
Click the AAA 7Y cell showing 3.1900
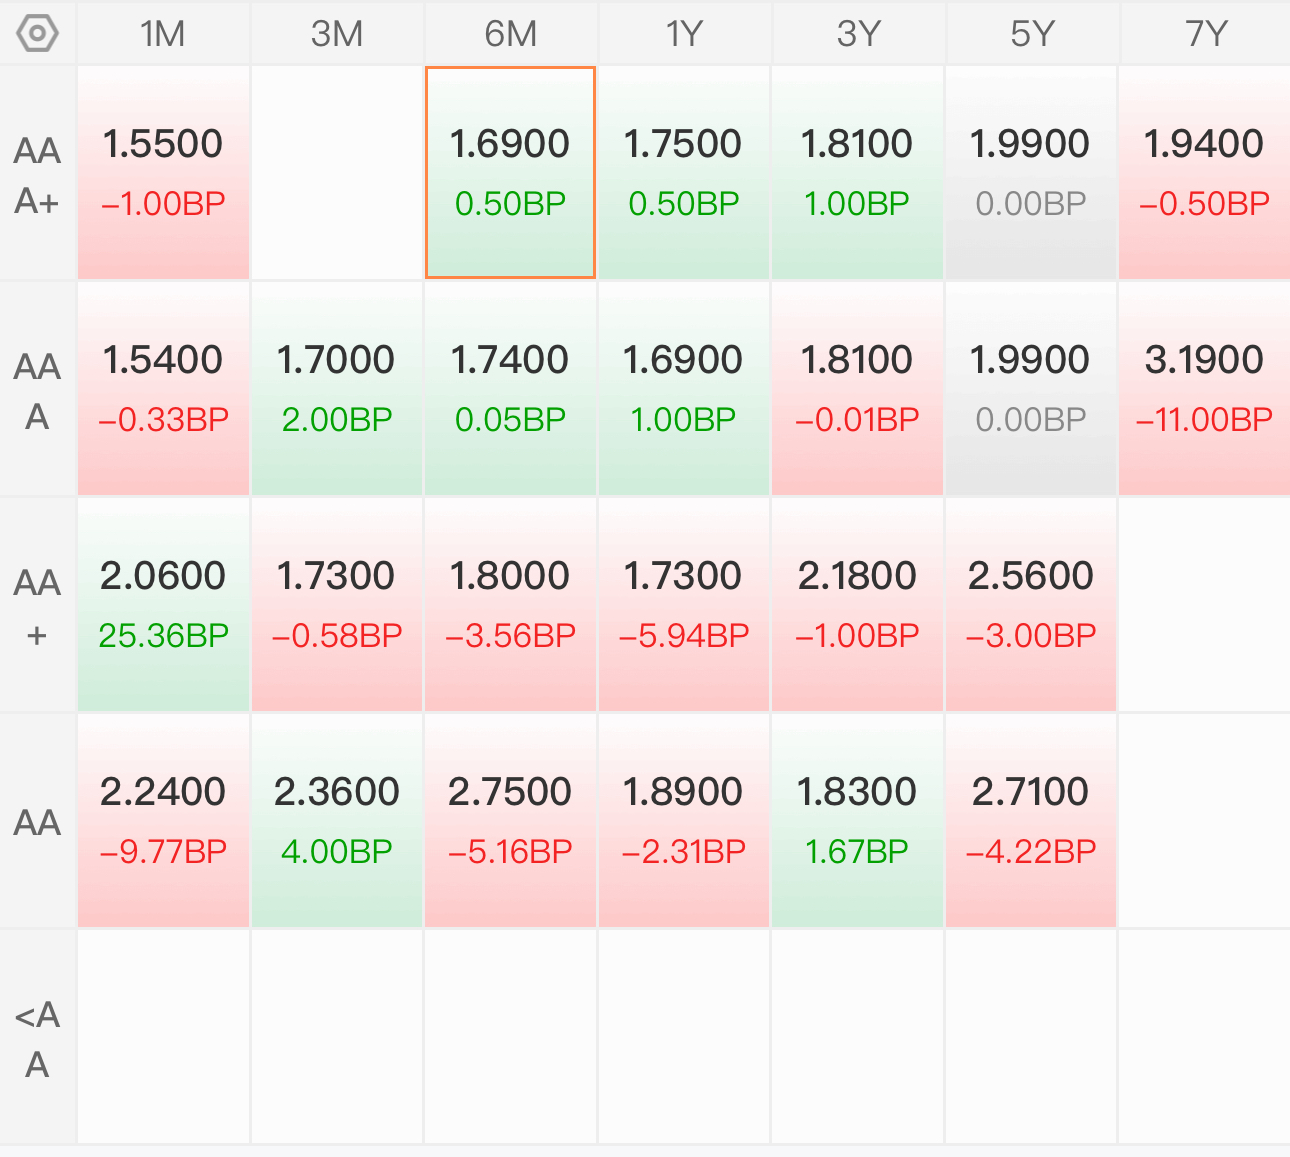1205,389
